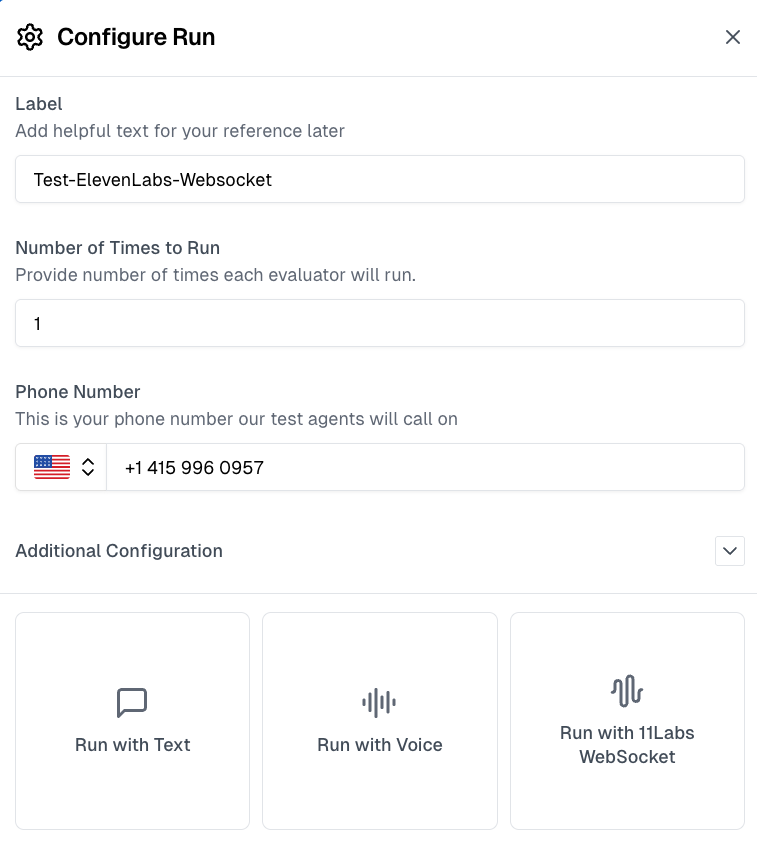This screenshot has height=844, width=757.
Task: Click the audio wave icon above Run with 11Labs WebSocket
Action: 627,690
